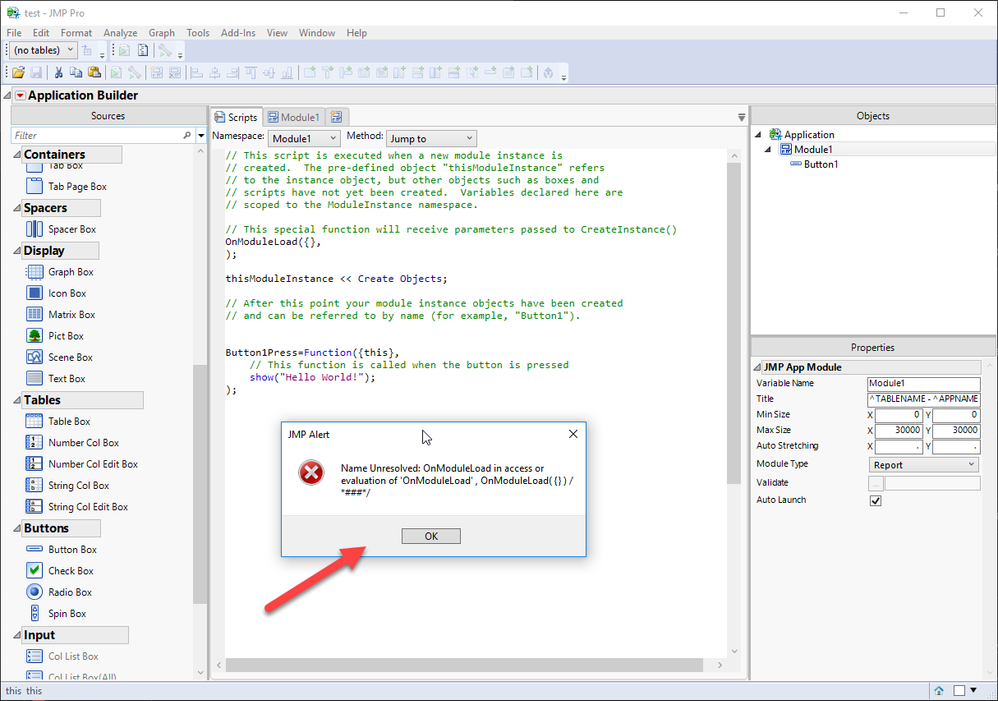Select the Number Col Edit Box icon
998x701 pixels.
pyautogui.click(x=34, y=464)
